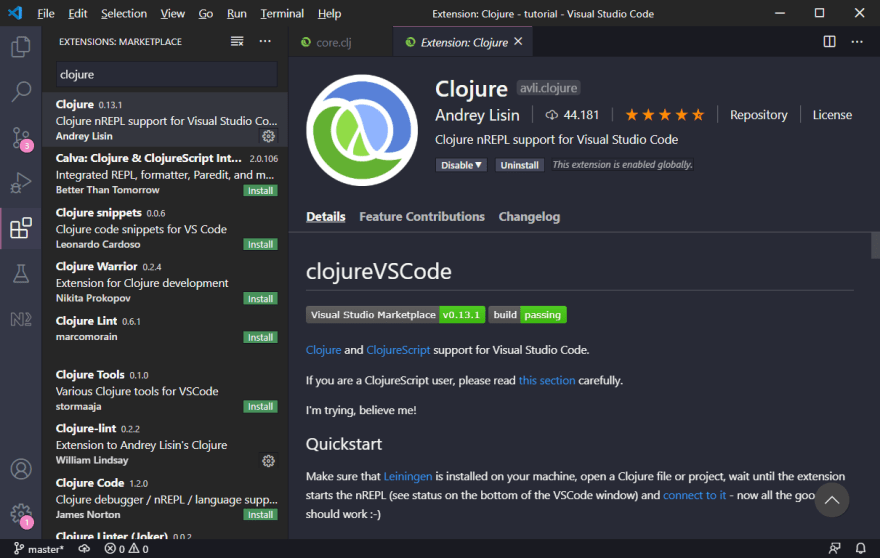Open errors and warnings count
The width and height of the screenshot is (880, 558).
126,549
